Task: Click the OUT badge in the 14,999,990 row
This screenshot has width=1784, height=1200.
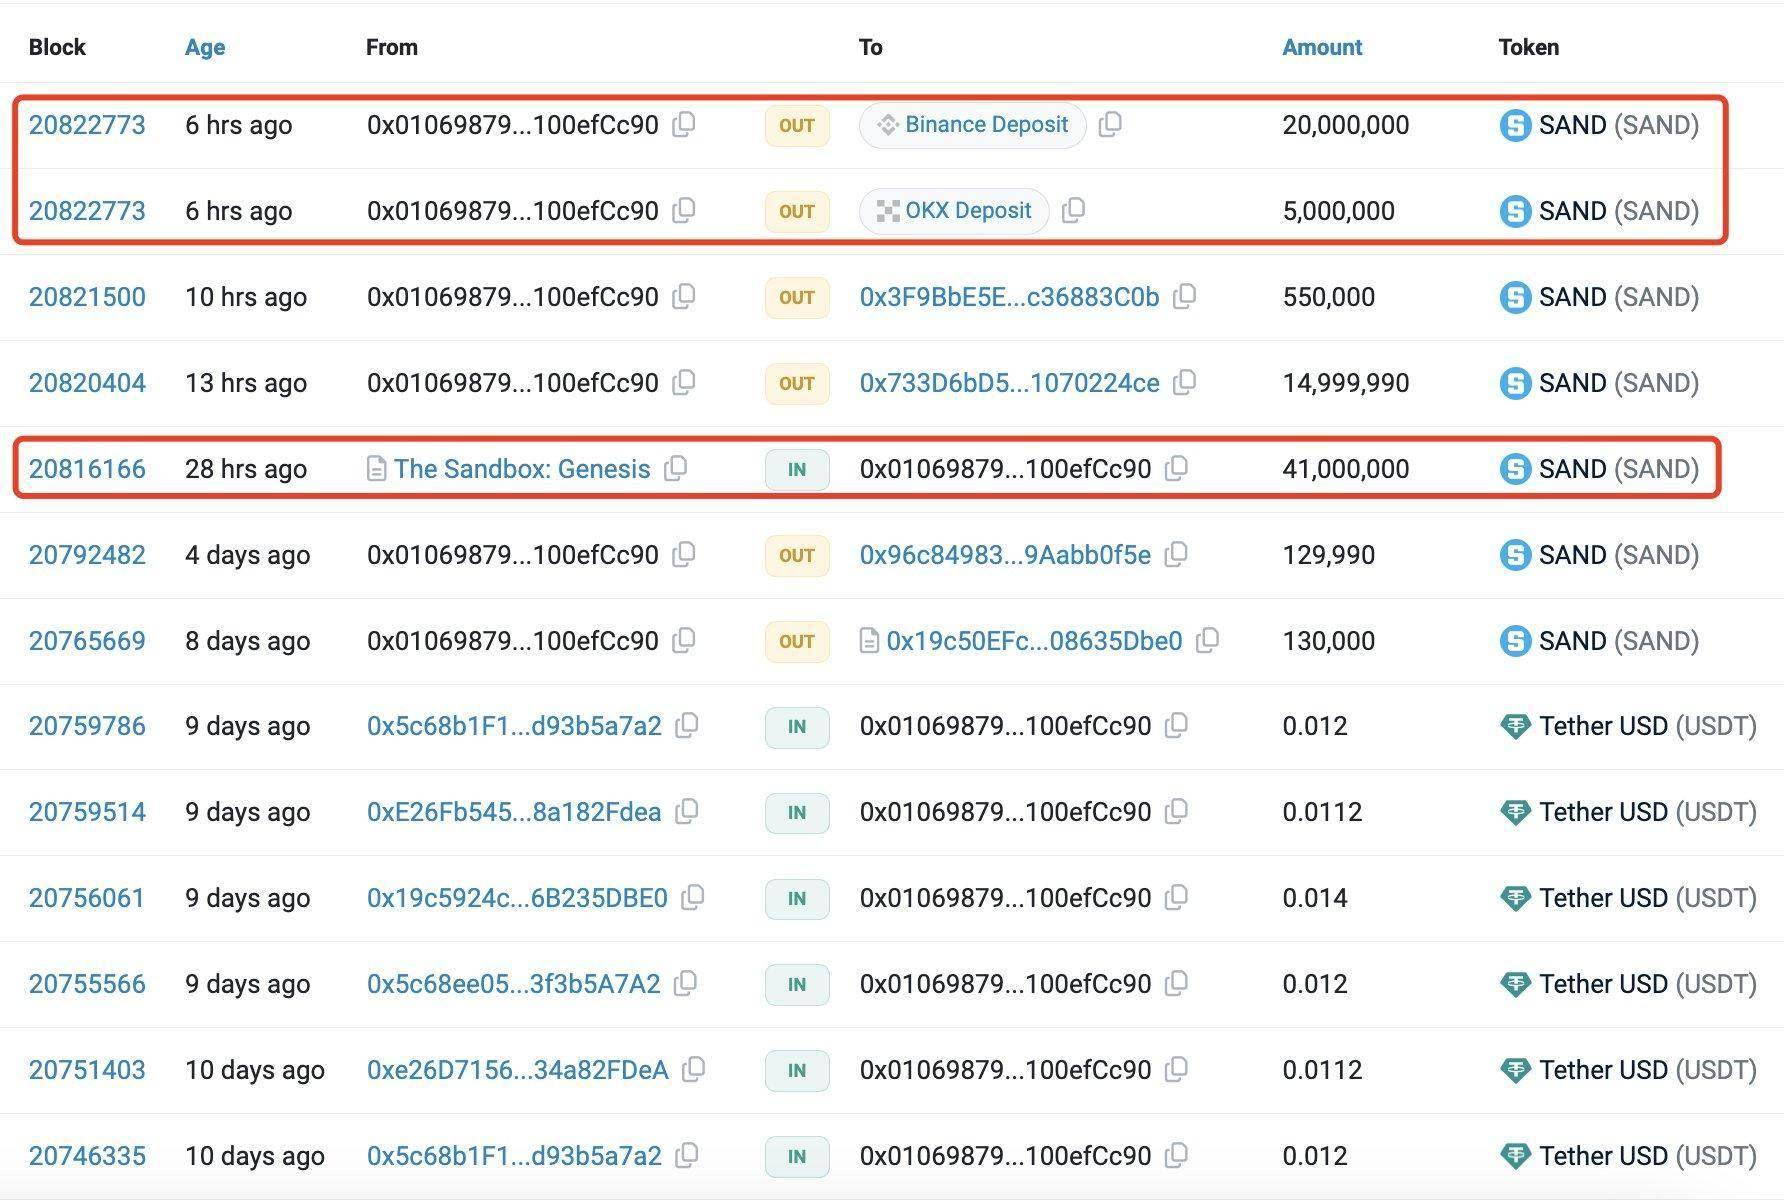Action: click(x=797, y=383)
